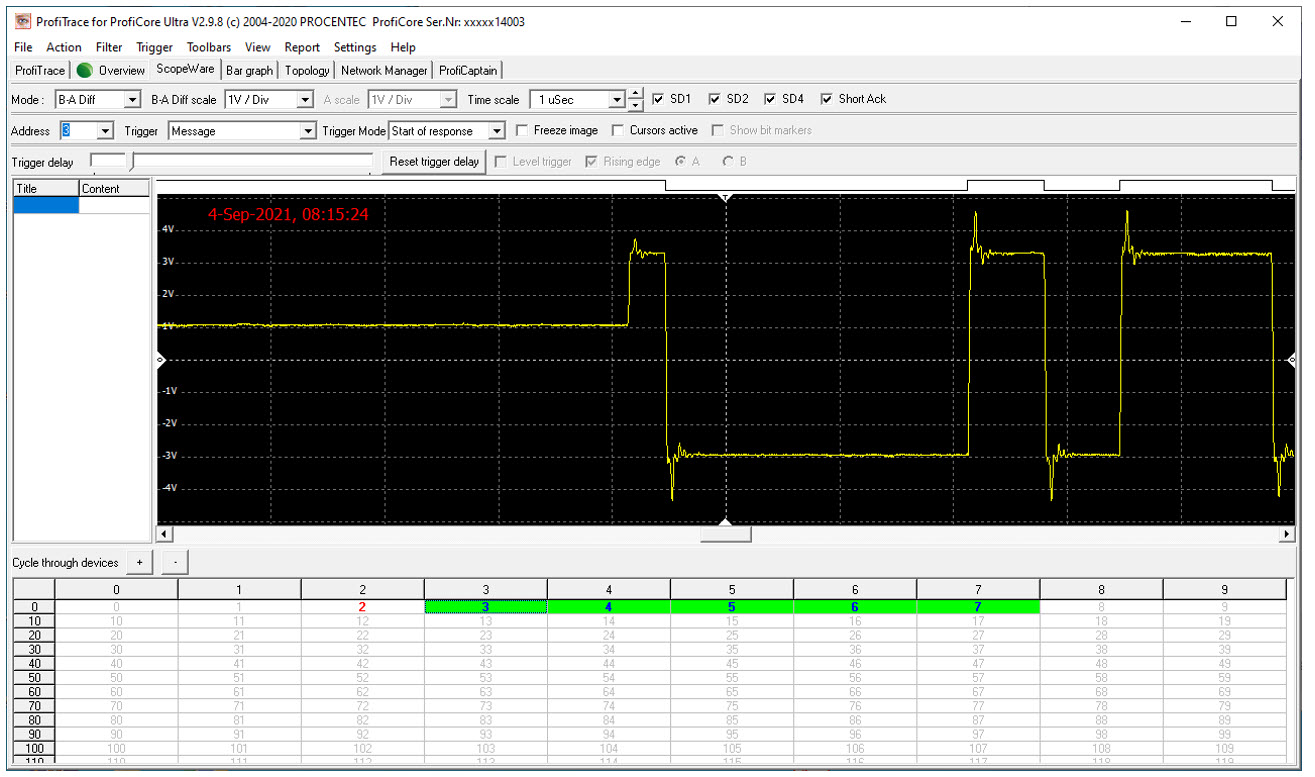Image resolution: width=1315 pixels, height=777 pixels.
Task: Expand the disabled A scale dropdown
Action: 448,100
